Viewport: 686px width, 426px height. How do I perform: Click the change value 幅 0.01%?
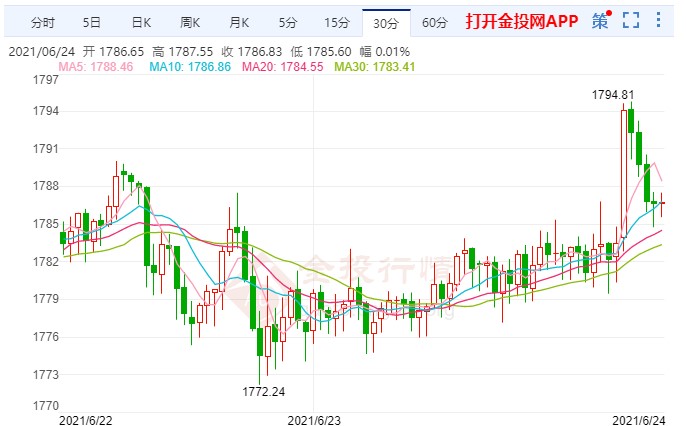tap(385, 52)
